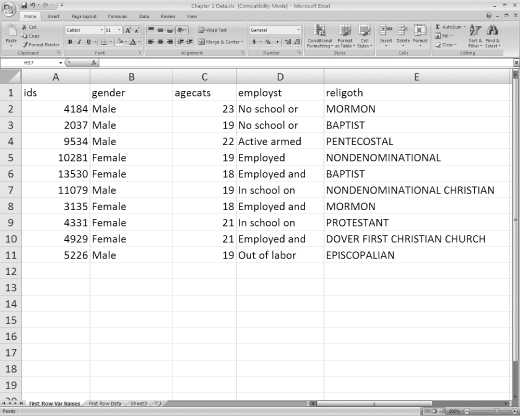Screen dimensions: 520x416
Task: Open Cell Styles gallery
Action: click(x=364, y=36)
